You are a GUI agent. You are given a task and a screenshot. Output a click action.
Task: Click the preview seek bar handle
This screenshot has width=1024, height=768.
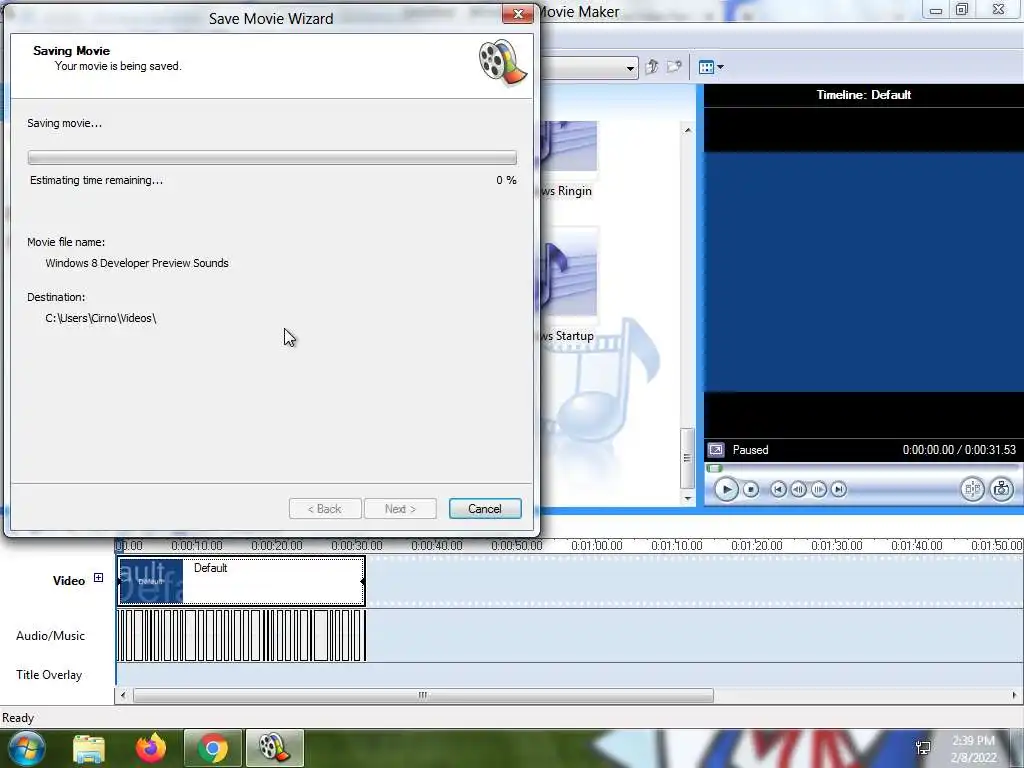pyautogui.click(x=714, y=468)
